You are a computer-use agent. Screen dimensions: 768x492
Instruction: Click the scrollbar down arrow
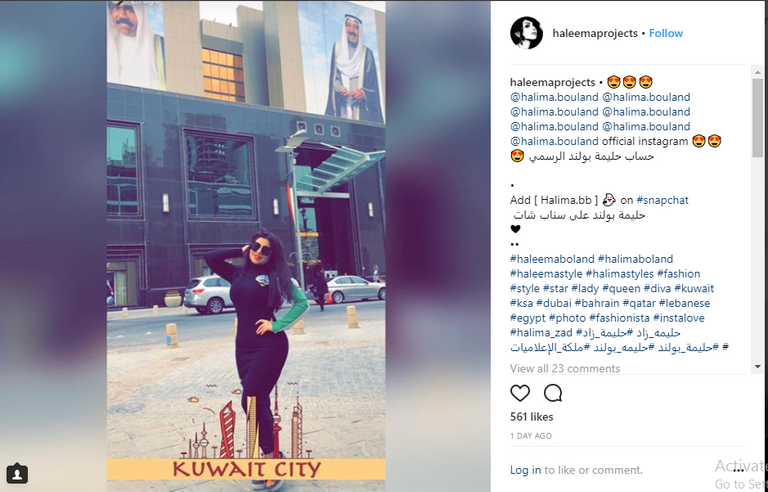758,366
